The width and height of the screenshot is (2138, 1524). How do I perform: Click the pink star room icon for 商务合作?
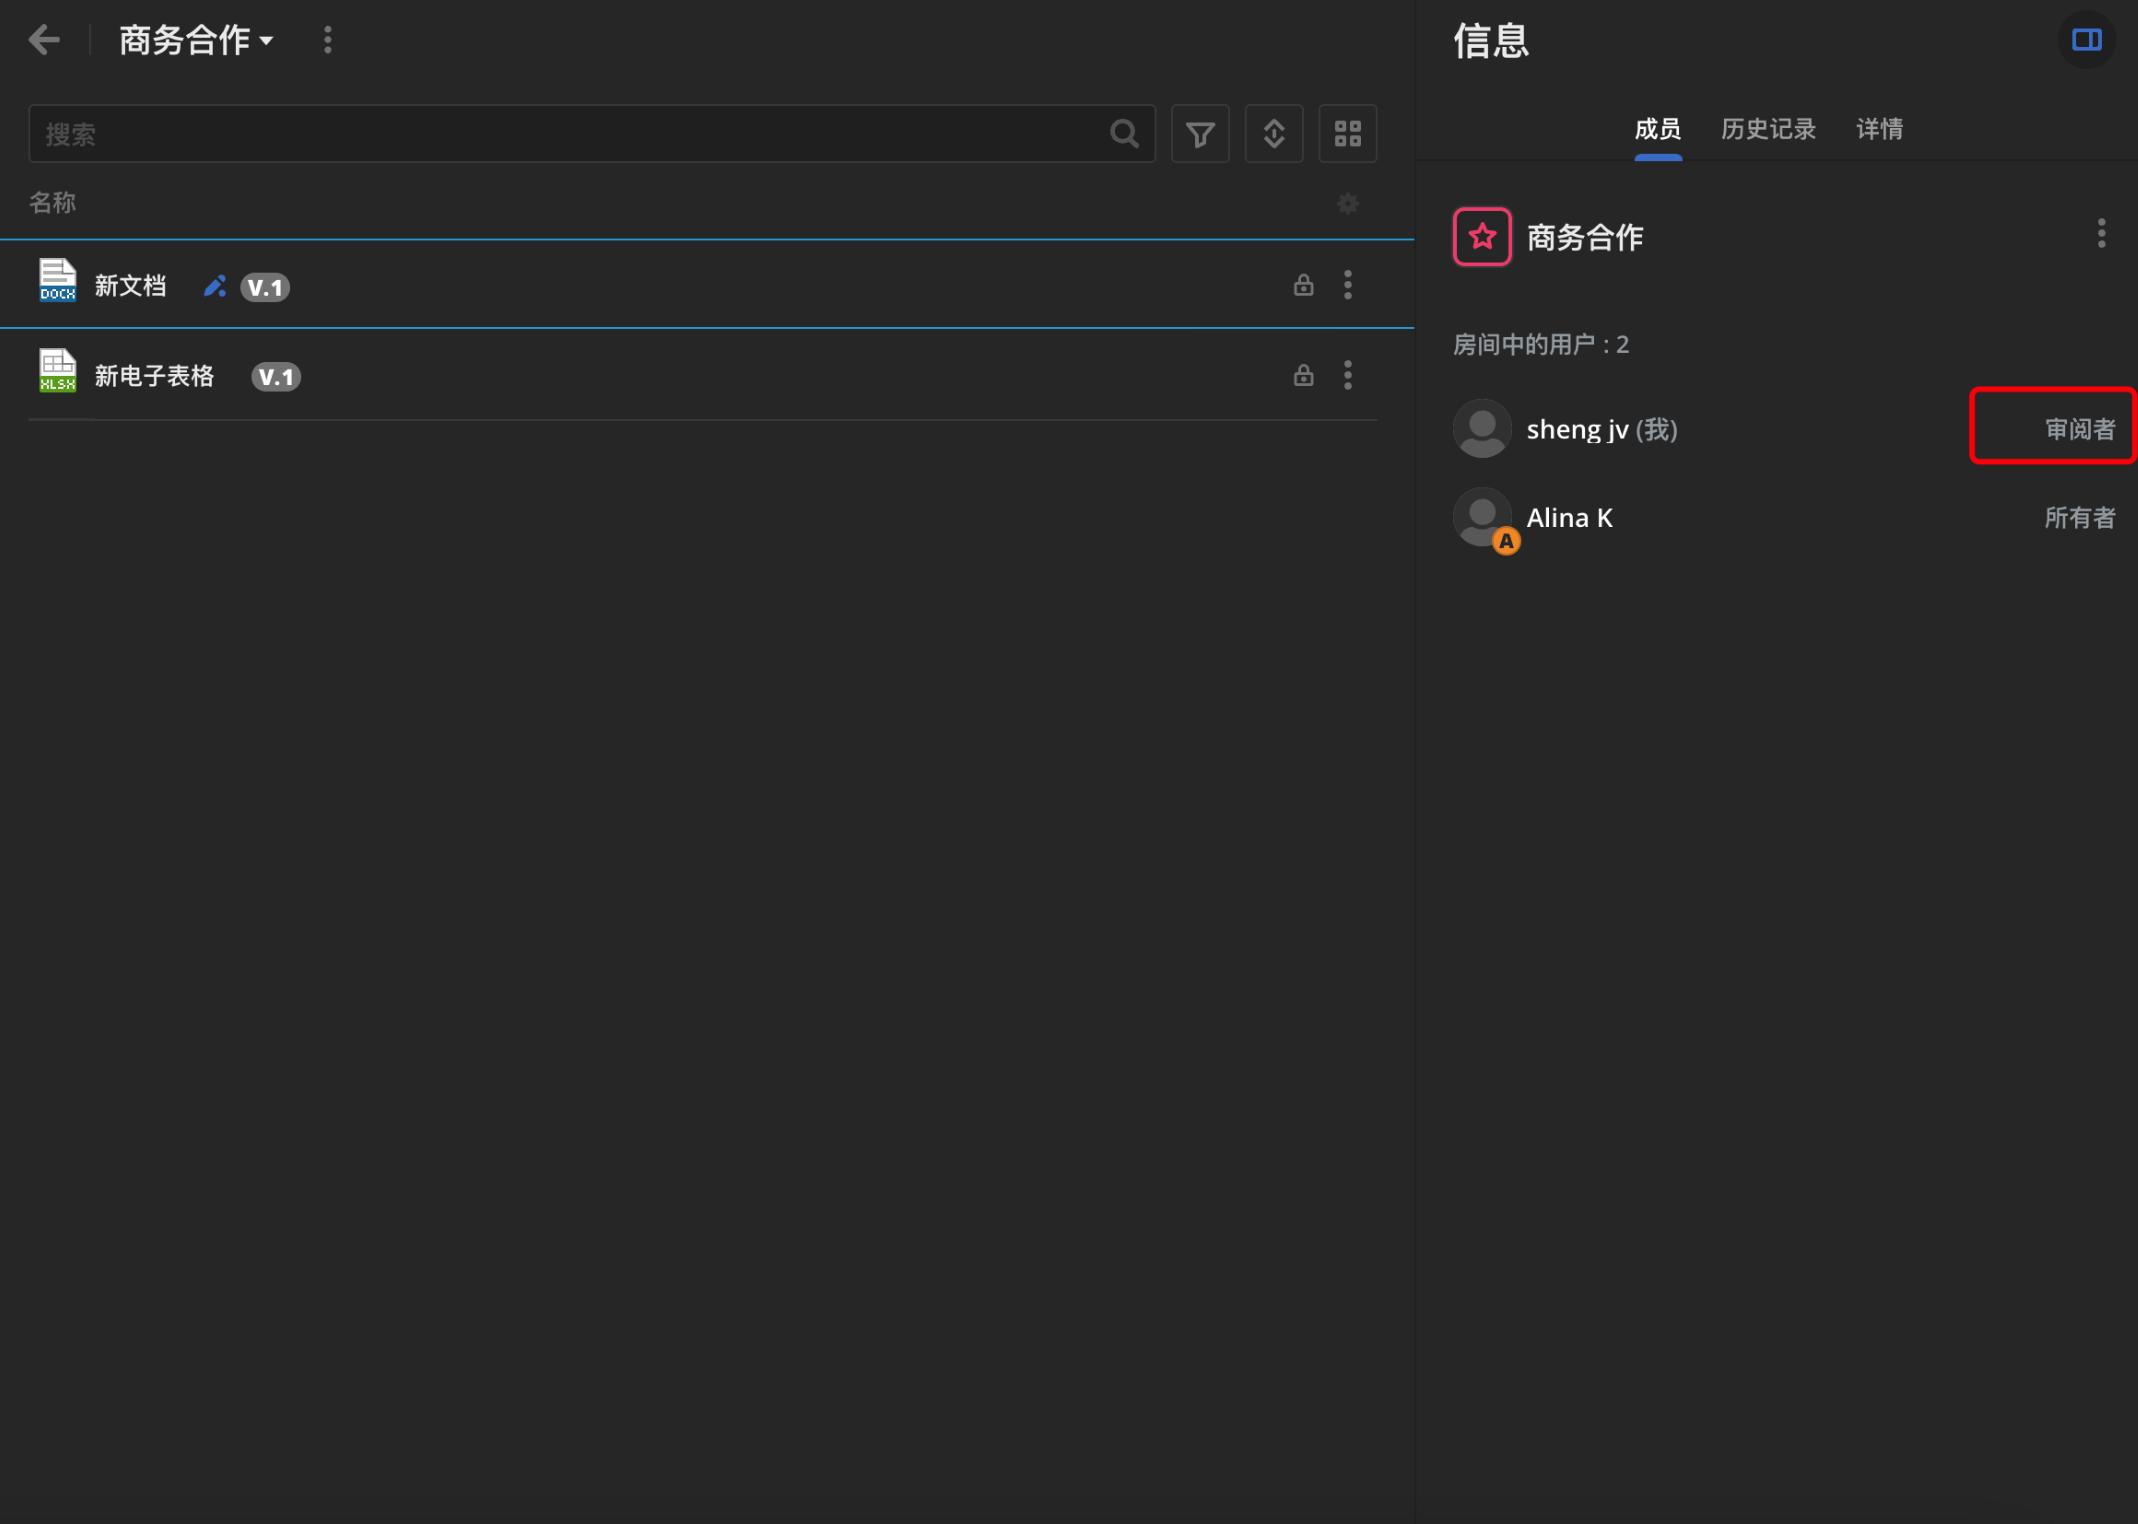tap(1481, 236)
